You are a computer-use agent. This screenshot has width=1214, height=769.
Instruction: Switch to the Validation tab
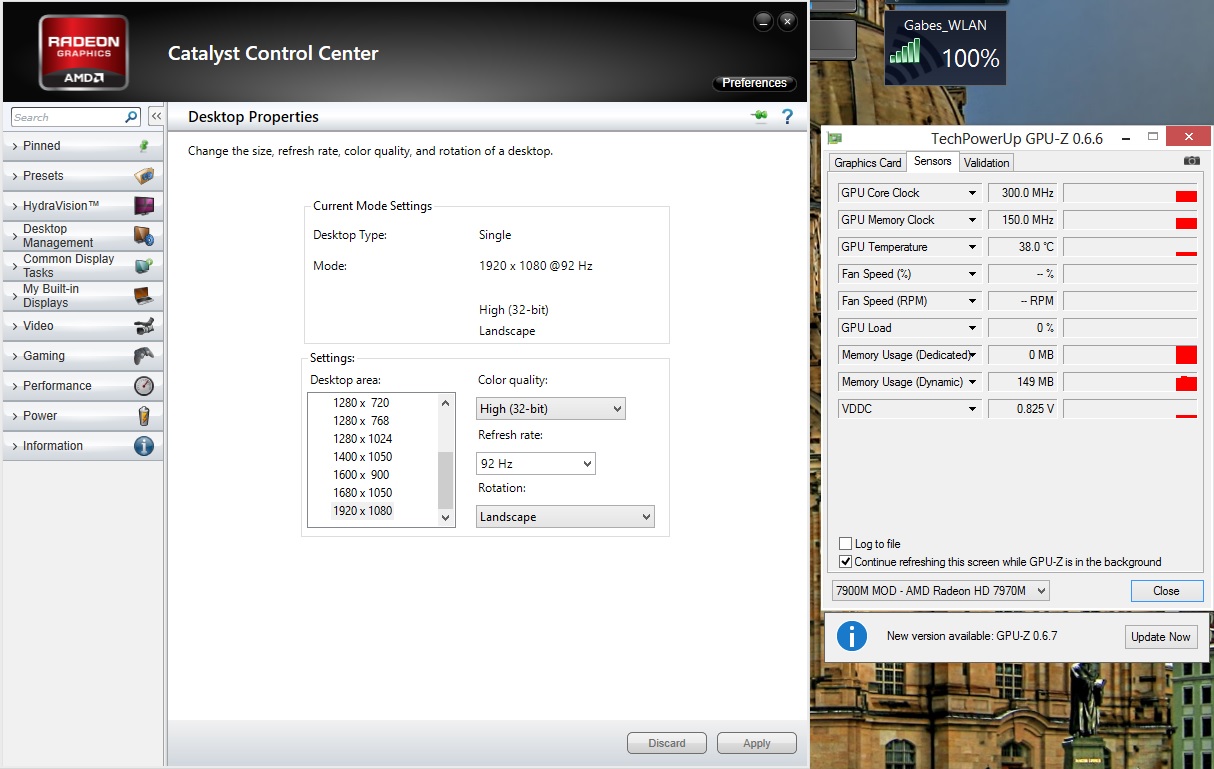[987, 163]
